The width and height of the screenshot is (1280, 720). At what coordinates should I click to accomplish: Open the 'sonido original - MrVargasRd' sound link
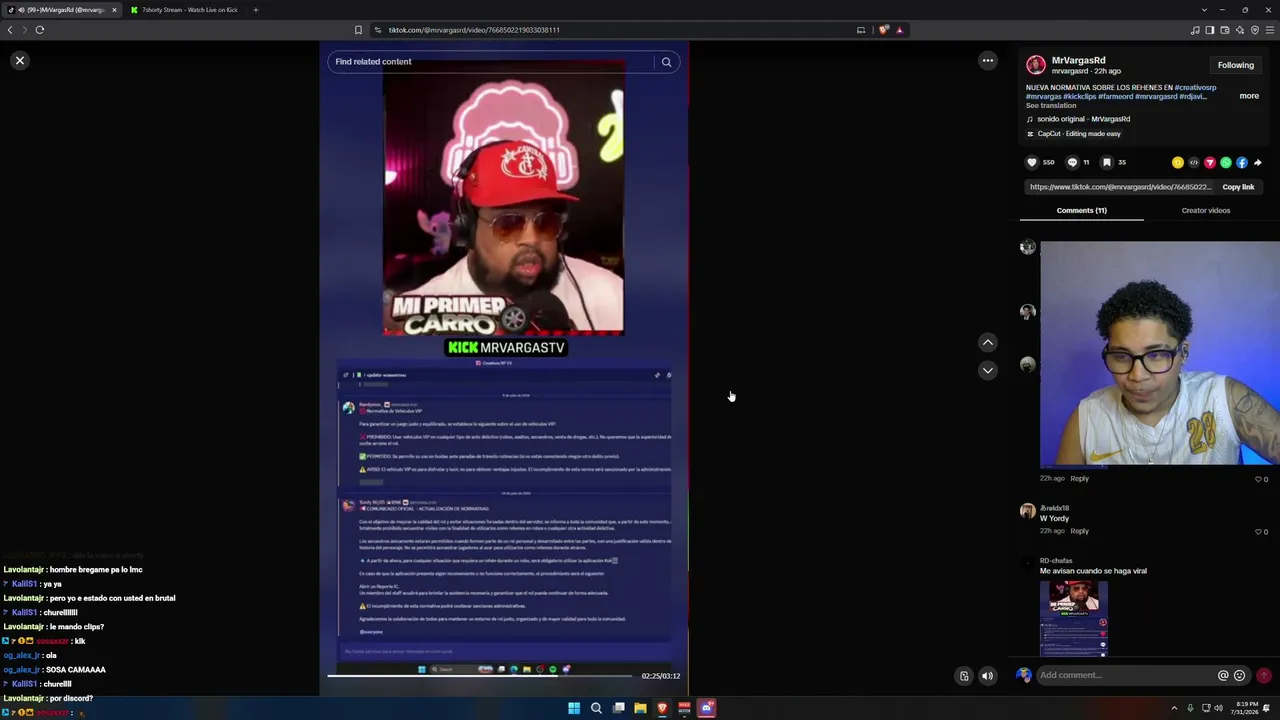click(1083, 119)
